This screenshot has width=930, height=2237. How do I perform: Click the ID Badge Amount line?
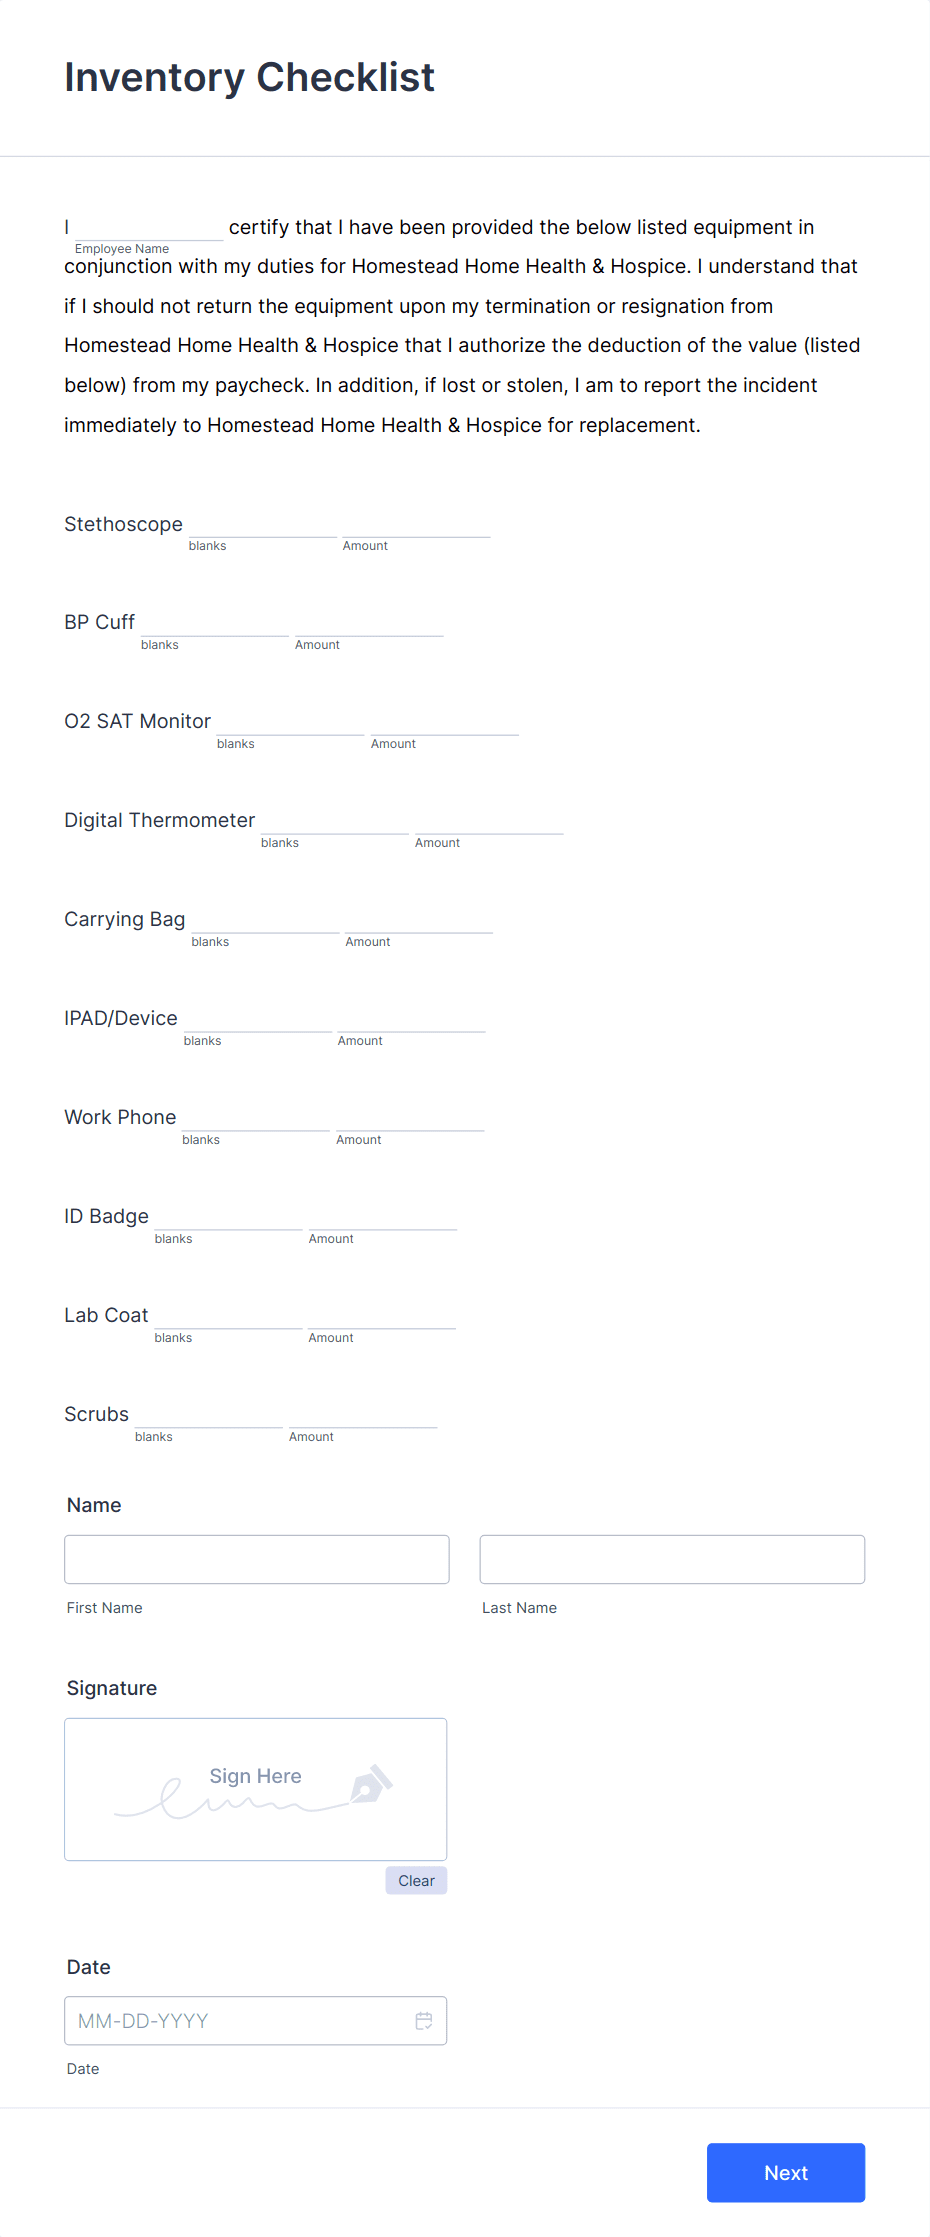coord(381,1224)
